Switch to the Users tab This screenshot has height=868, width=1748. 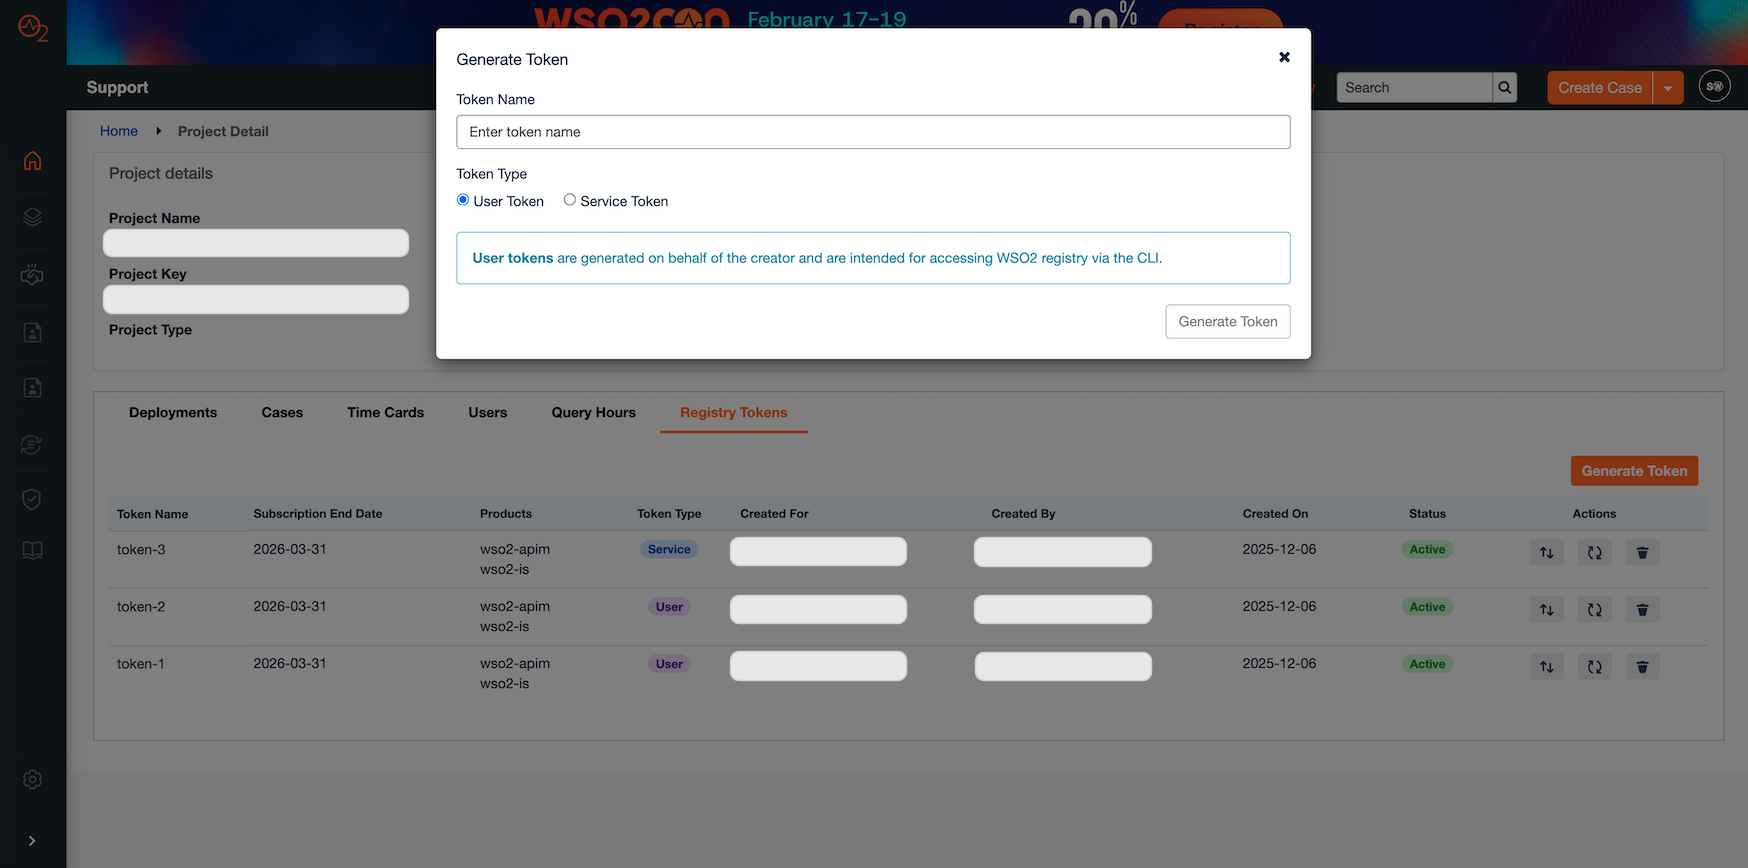click(x=488, y=412)
